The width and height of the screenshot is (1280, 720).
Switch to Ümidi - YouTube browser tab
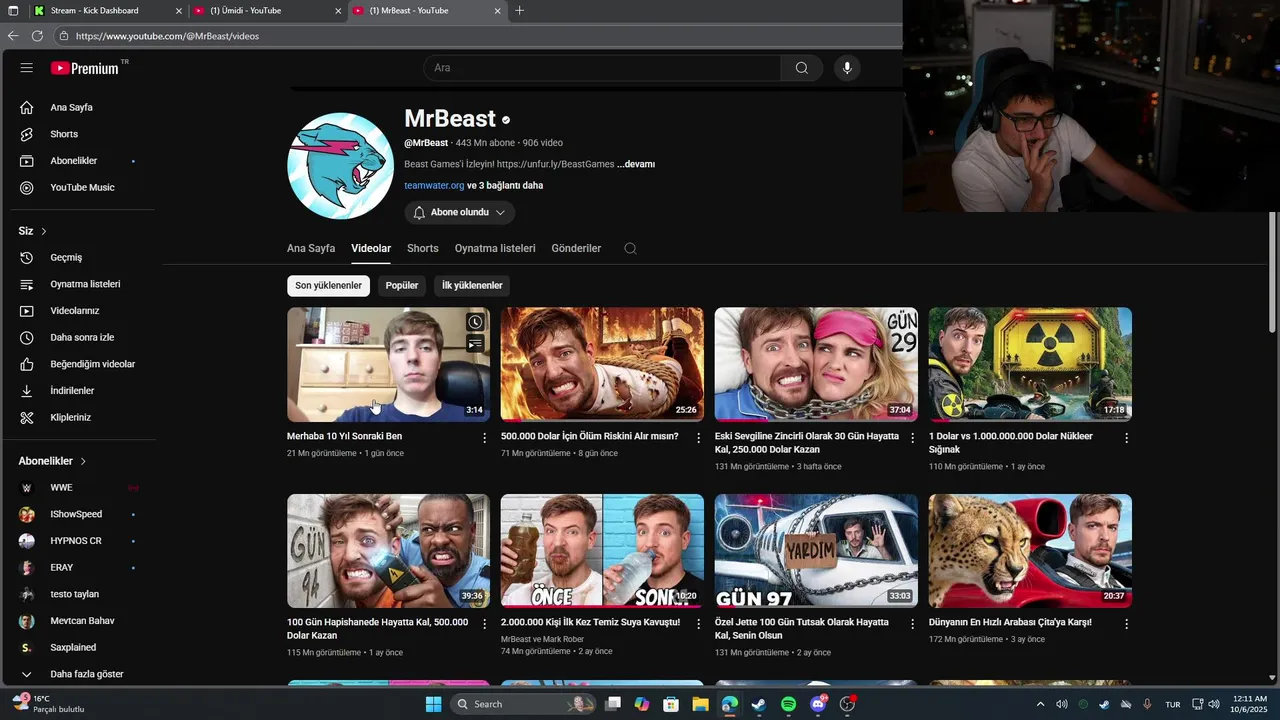pyautogui.click(x=267, y=11)
